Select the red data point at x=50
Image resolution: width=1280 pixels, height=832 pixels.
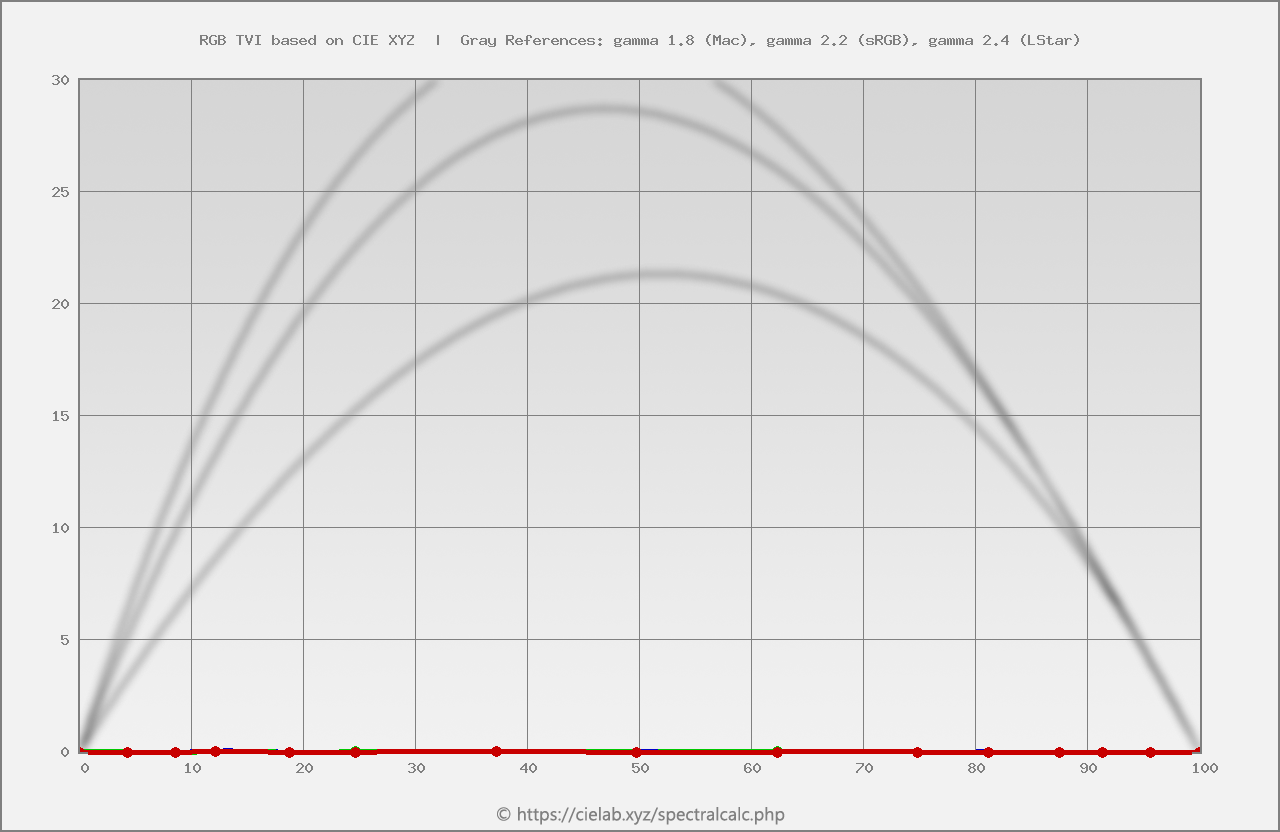point(636,752)
